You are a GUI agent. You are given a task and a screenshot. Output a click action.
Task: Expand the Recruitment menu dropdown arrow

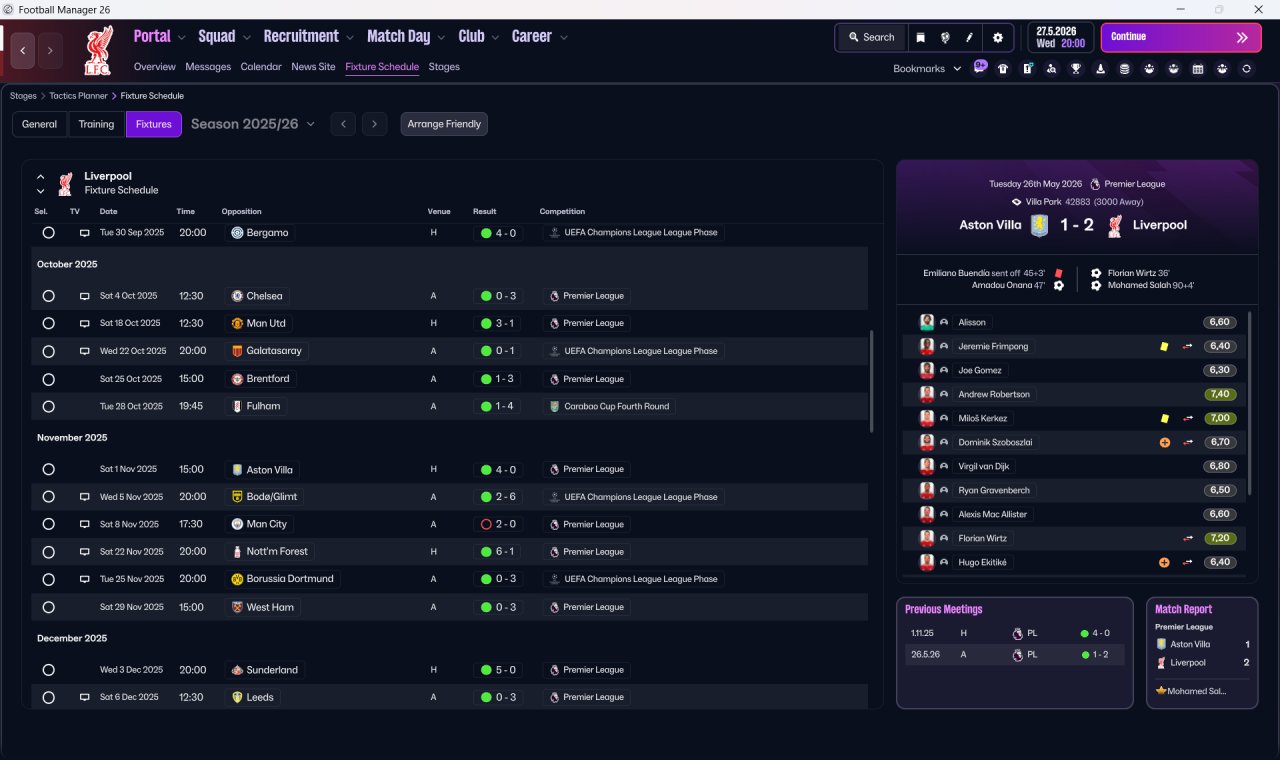click(x=350, y=38)
